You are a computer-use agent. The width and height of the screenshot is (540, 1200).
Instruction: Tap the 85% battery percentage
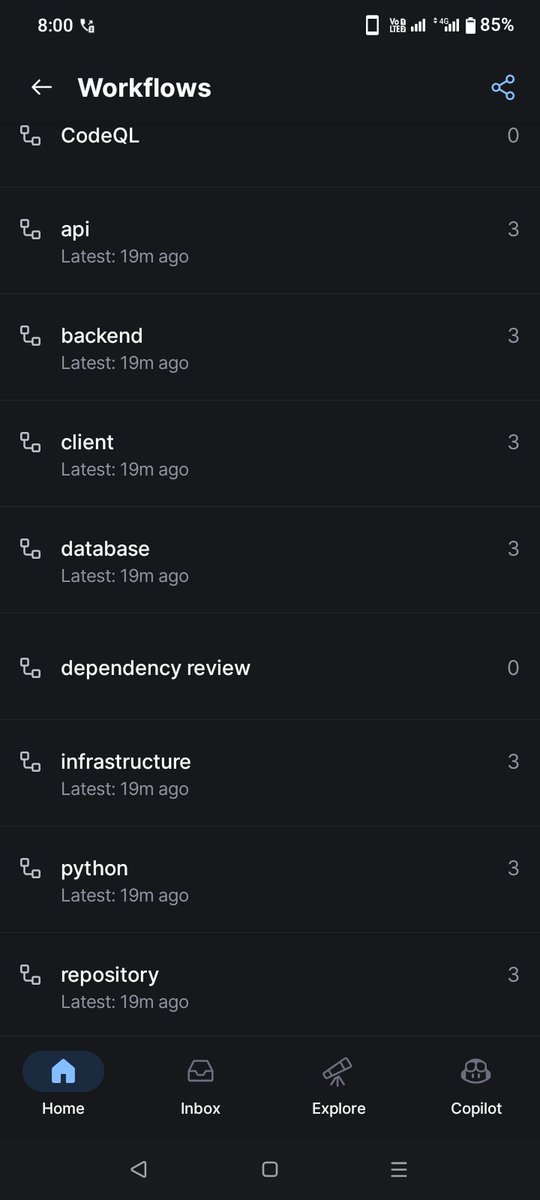pyautogui.click(x=497, y=26)
